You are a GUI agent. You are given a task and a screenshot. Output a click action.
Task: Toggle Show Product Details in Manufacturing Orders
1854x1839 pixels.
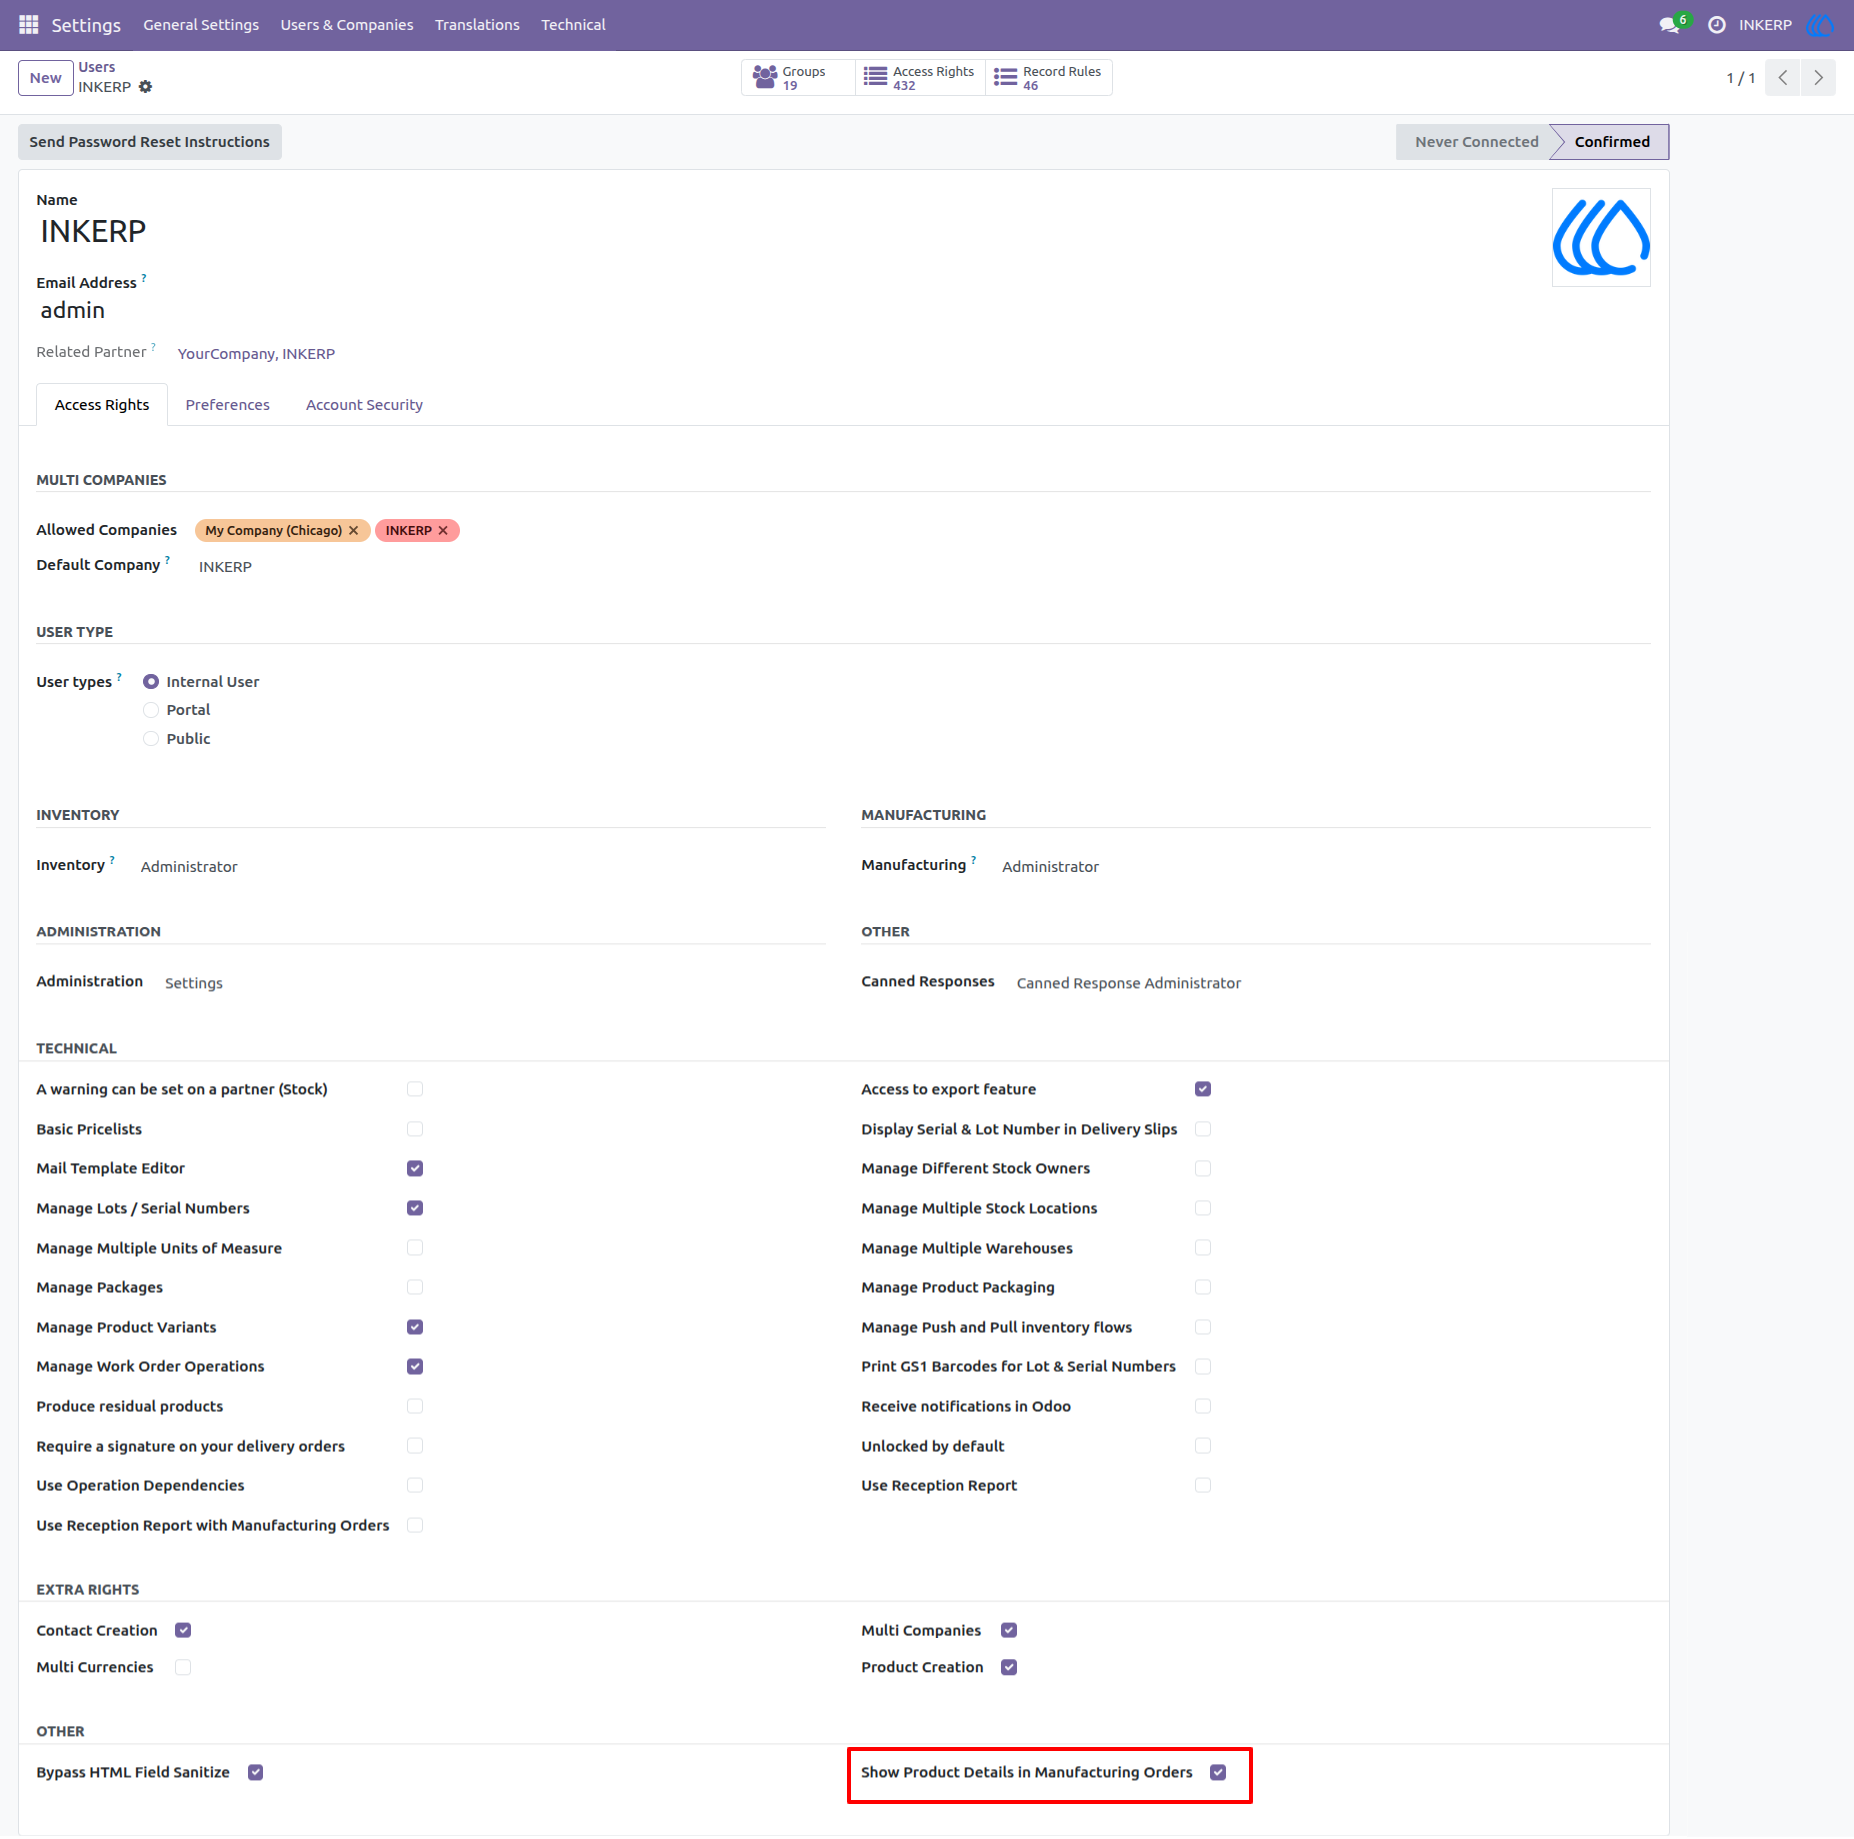click(1218, 1772)
